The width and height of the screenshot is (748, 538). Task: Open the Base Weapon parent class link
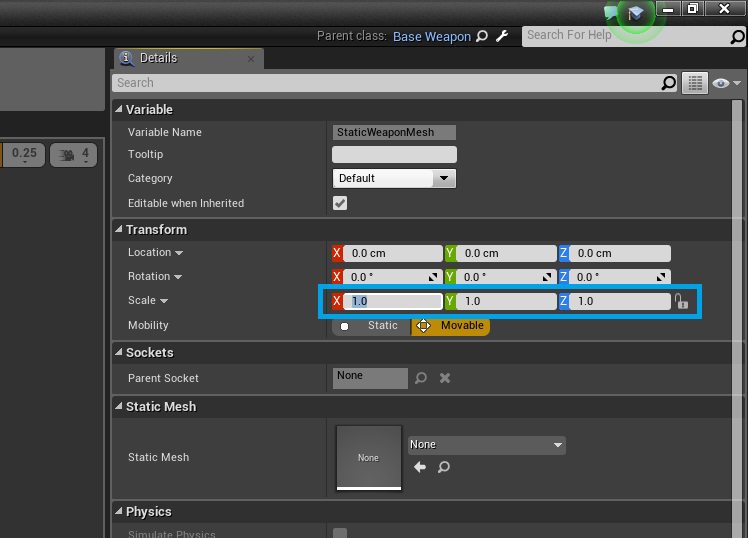click(x=432, y=37)
